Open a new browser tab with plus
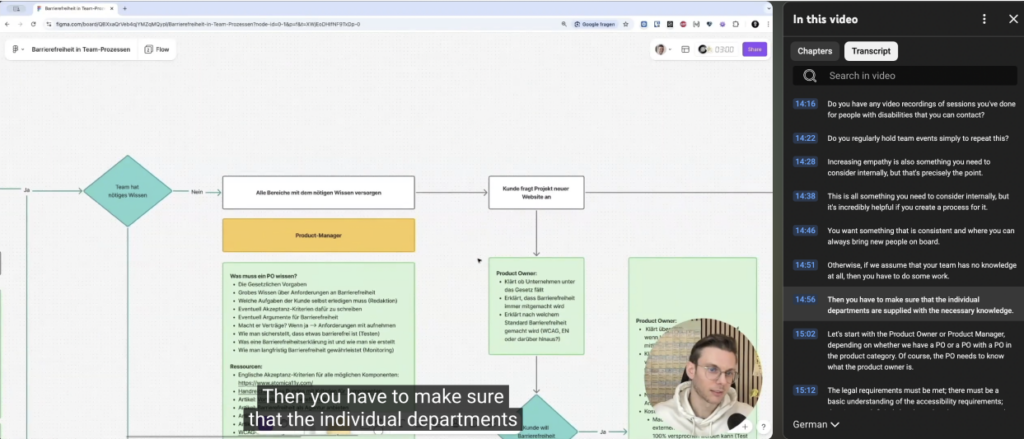The image size is (1024, 439). click(125, 8)
